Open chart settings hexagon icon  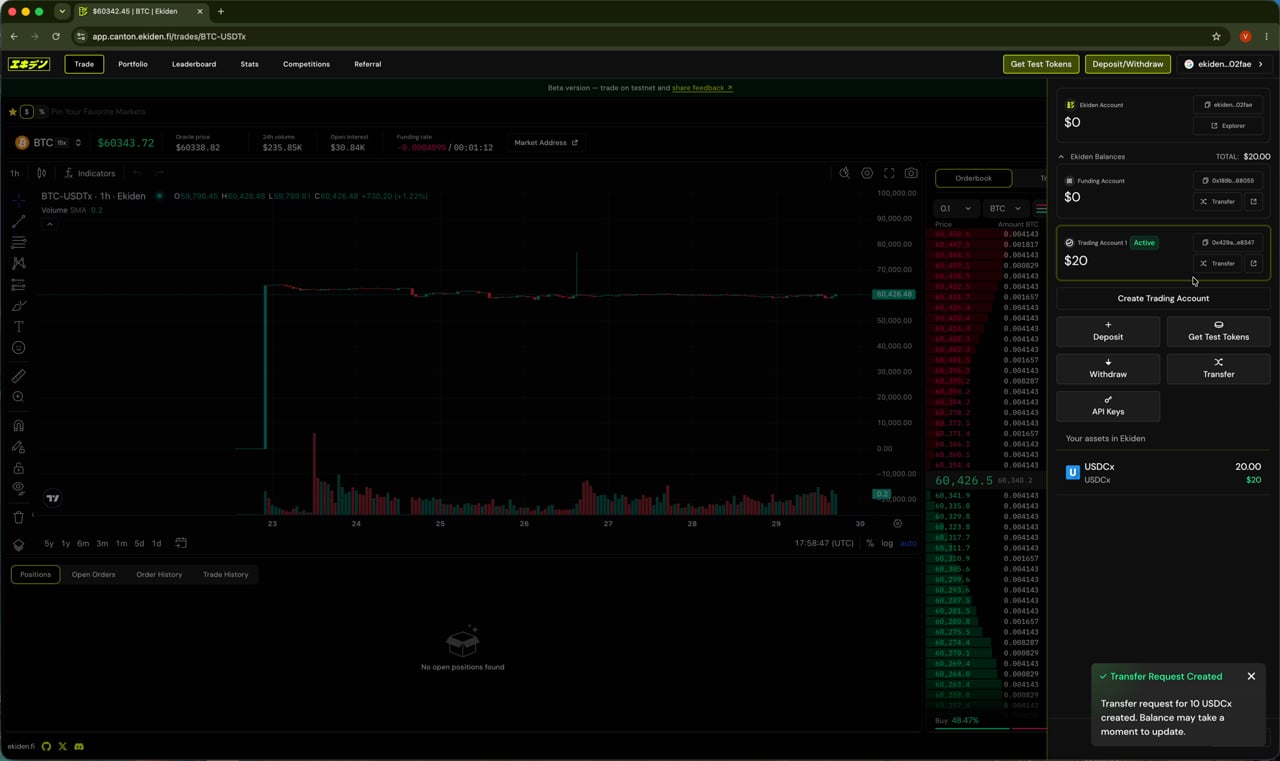pyautogui.click(x=867, y=173)
